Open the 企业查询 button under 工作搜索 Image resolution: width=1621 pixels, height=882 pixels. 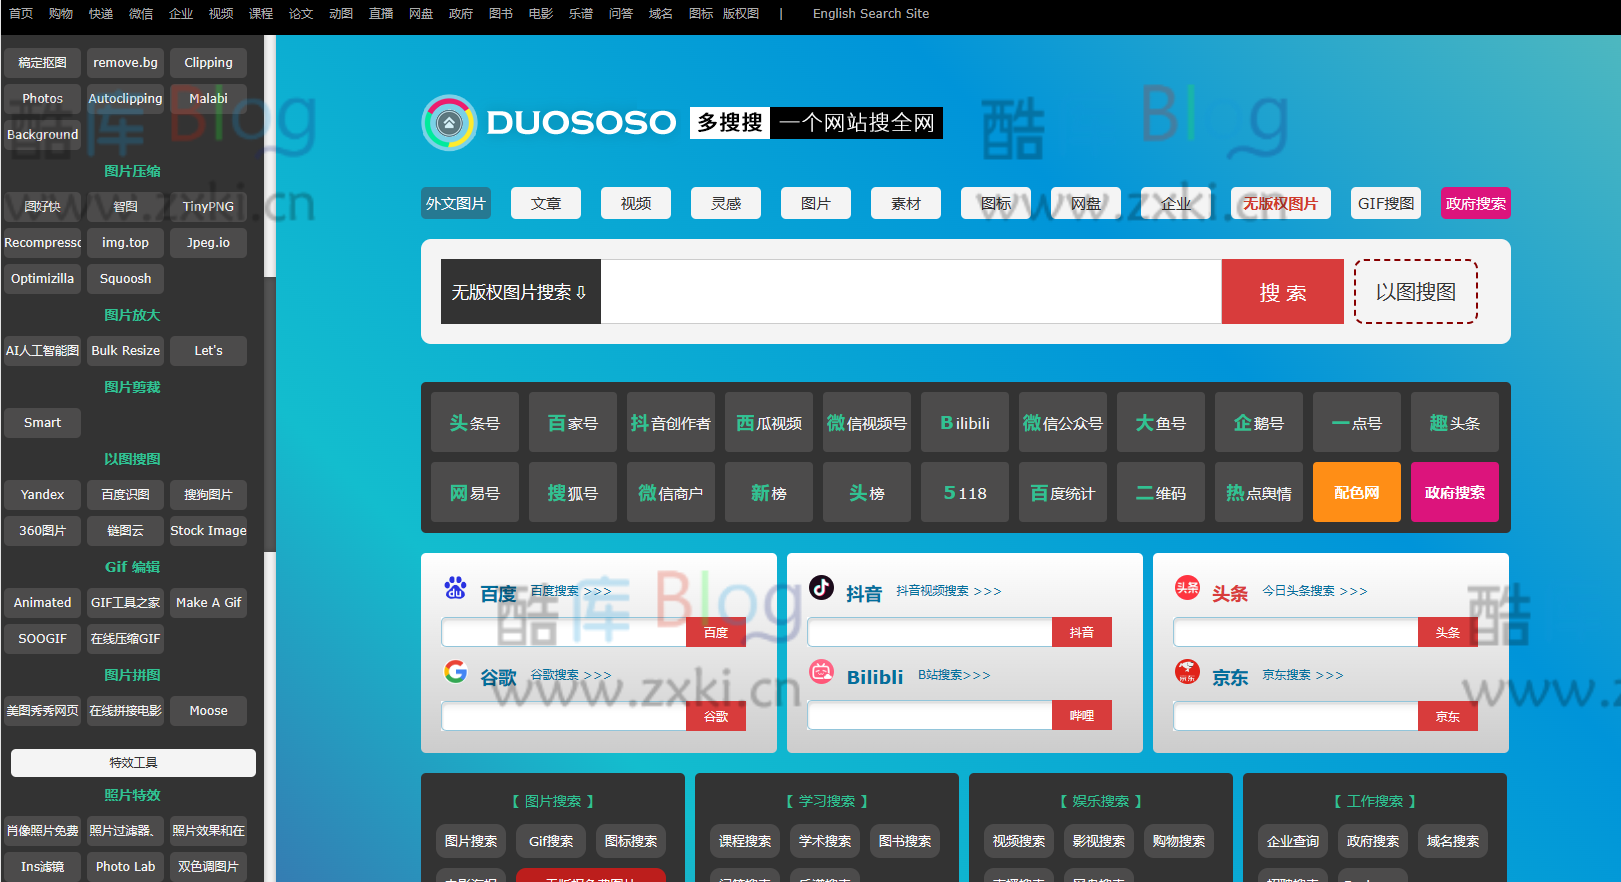click(1293, 841)
